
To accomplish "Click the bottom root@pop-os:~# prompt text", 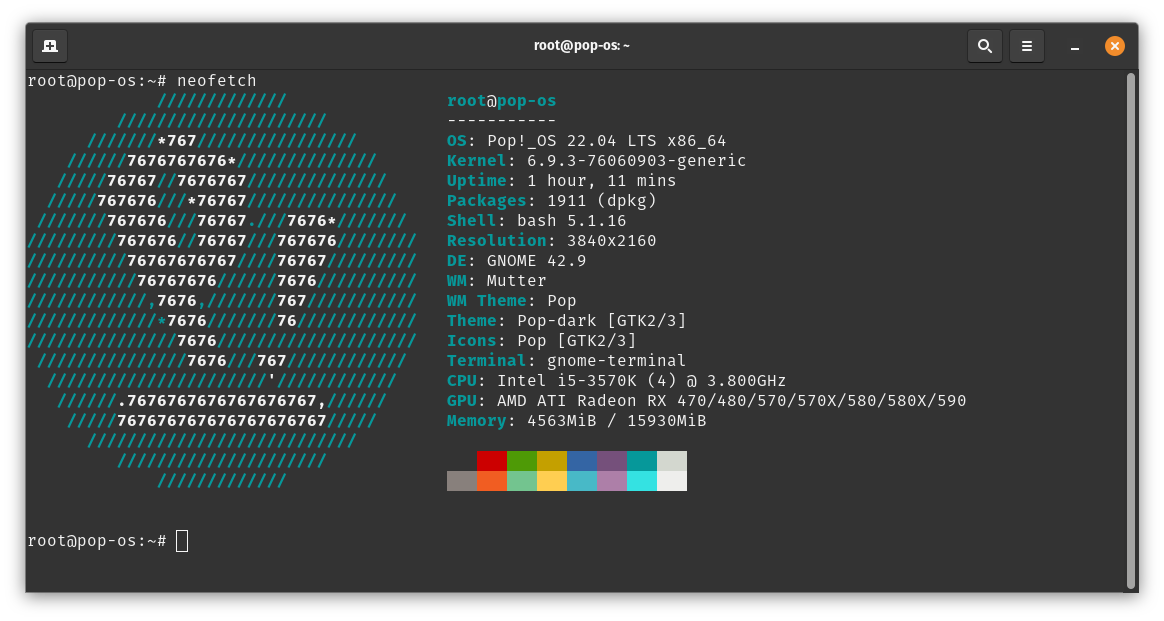I will 97,541.
